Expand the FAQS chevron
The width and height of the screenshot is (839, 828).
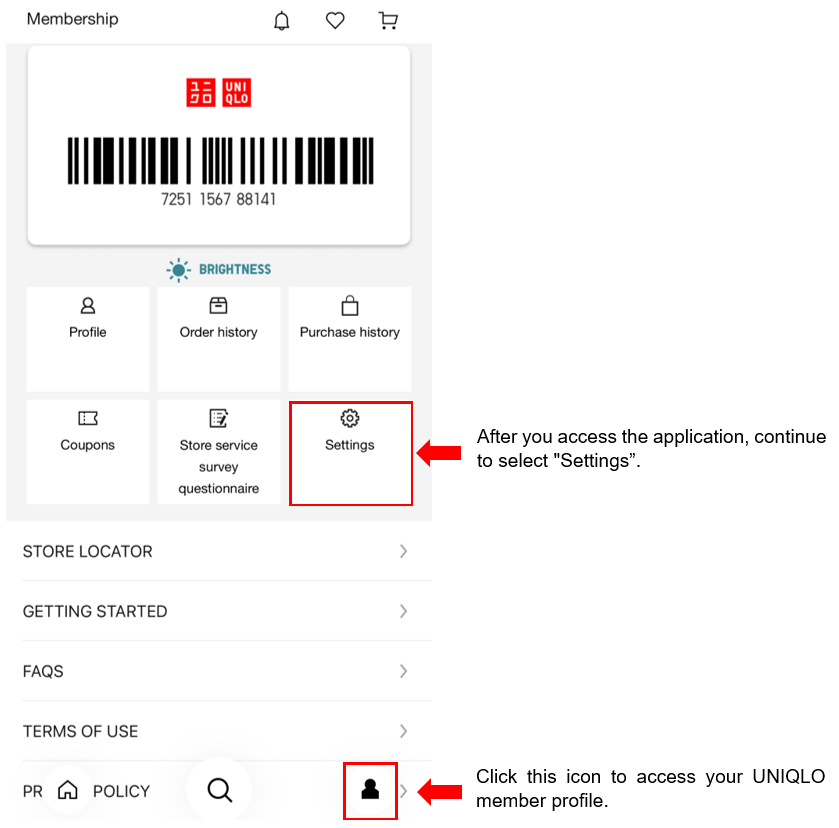click(x=403, y=671)
